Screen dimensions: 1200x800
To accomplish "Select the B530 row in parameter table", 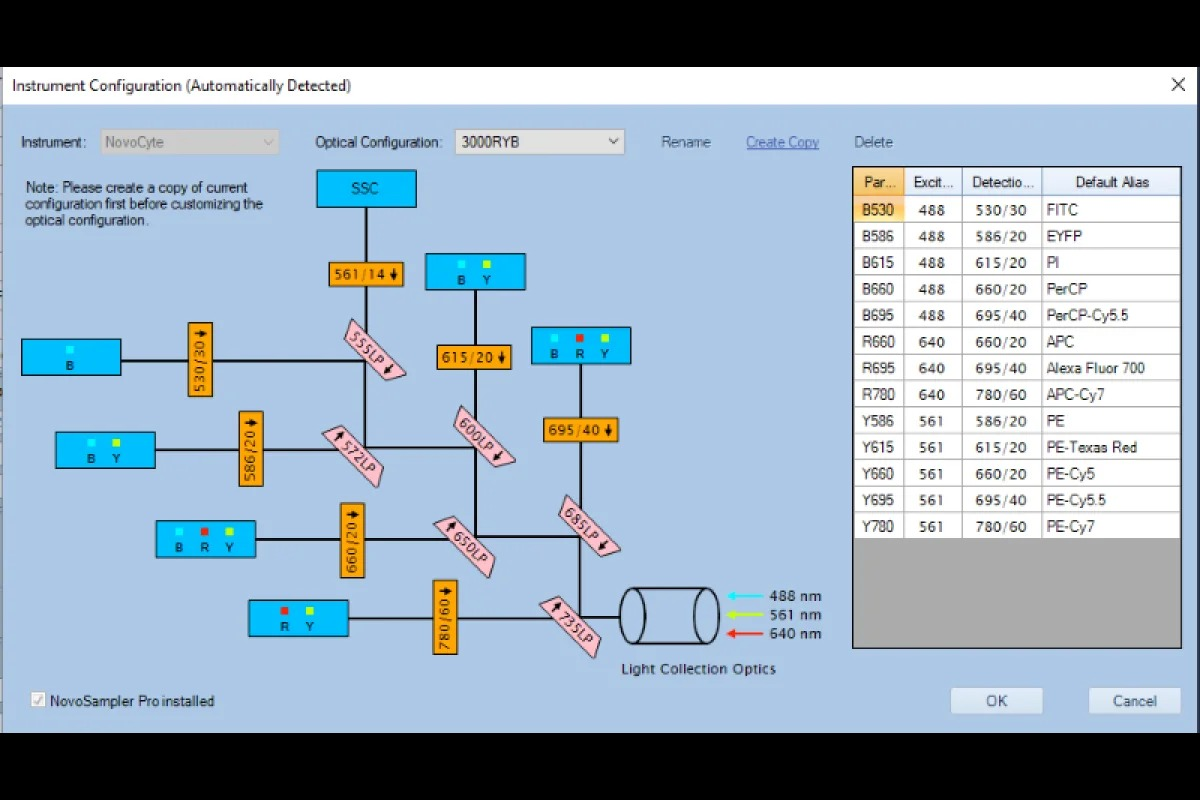I will (x=879, y=210).
